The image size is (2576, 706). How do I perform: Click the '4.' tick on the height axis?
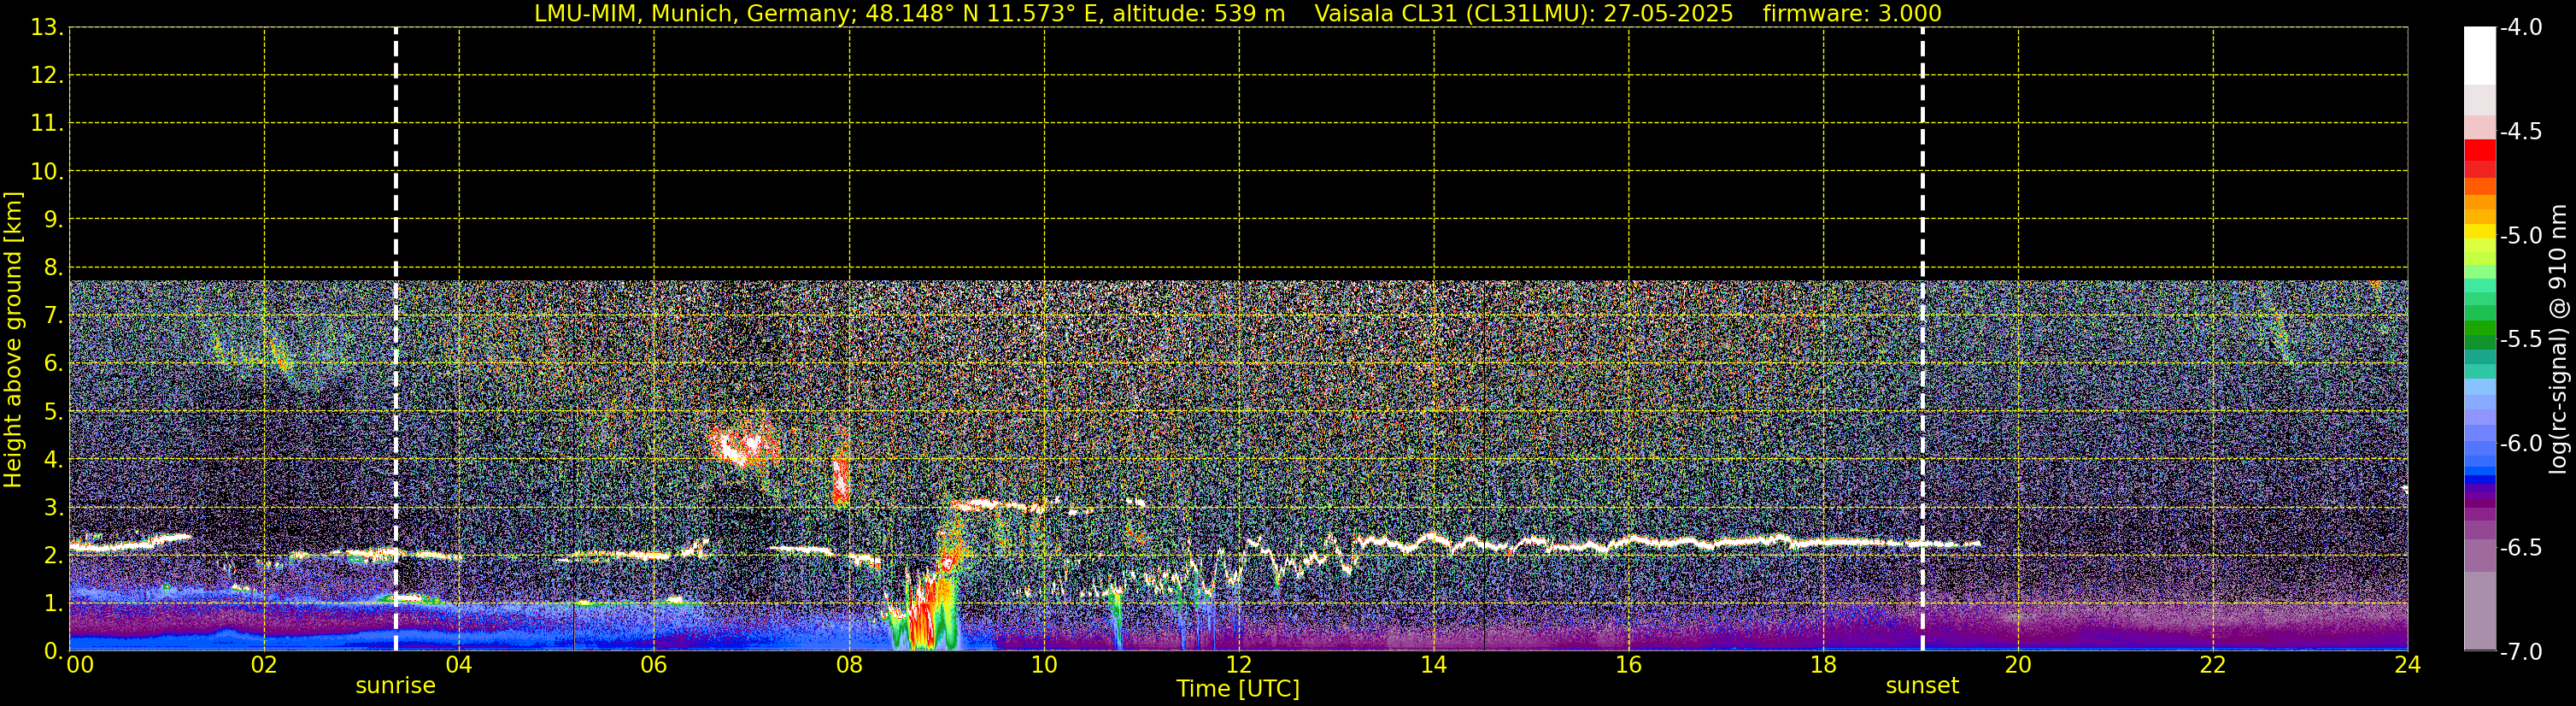[x=53, y=460]
